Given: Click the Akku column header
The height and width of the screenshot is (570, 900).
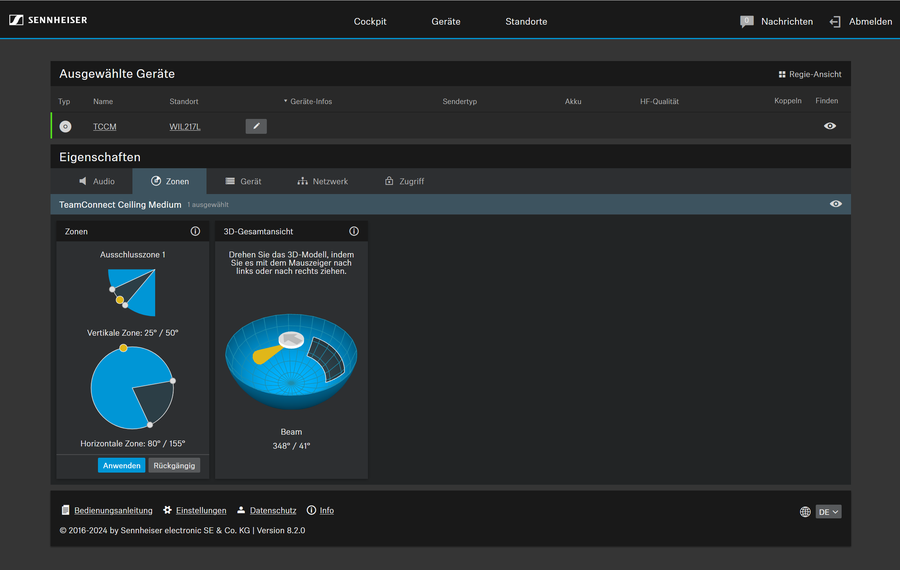Looking at the screenshot, I should pyautogui.click(x=573, y=102).
